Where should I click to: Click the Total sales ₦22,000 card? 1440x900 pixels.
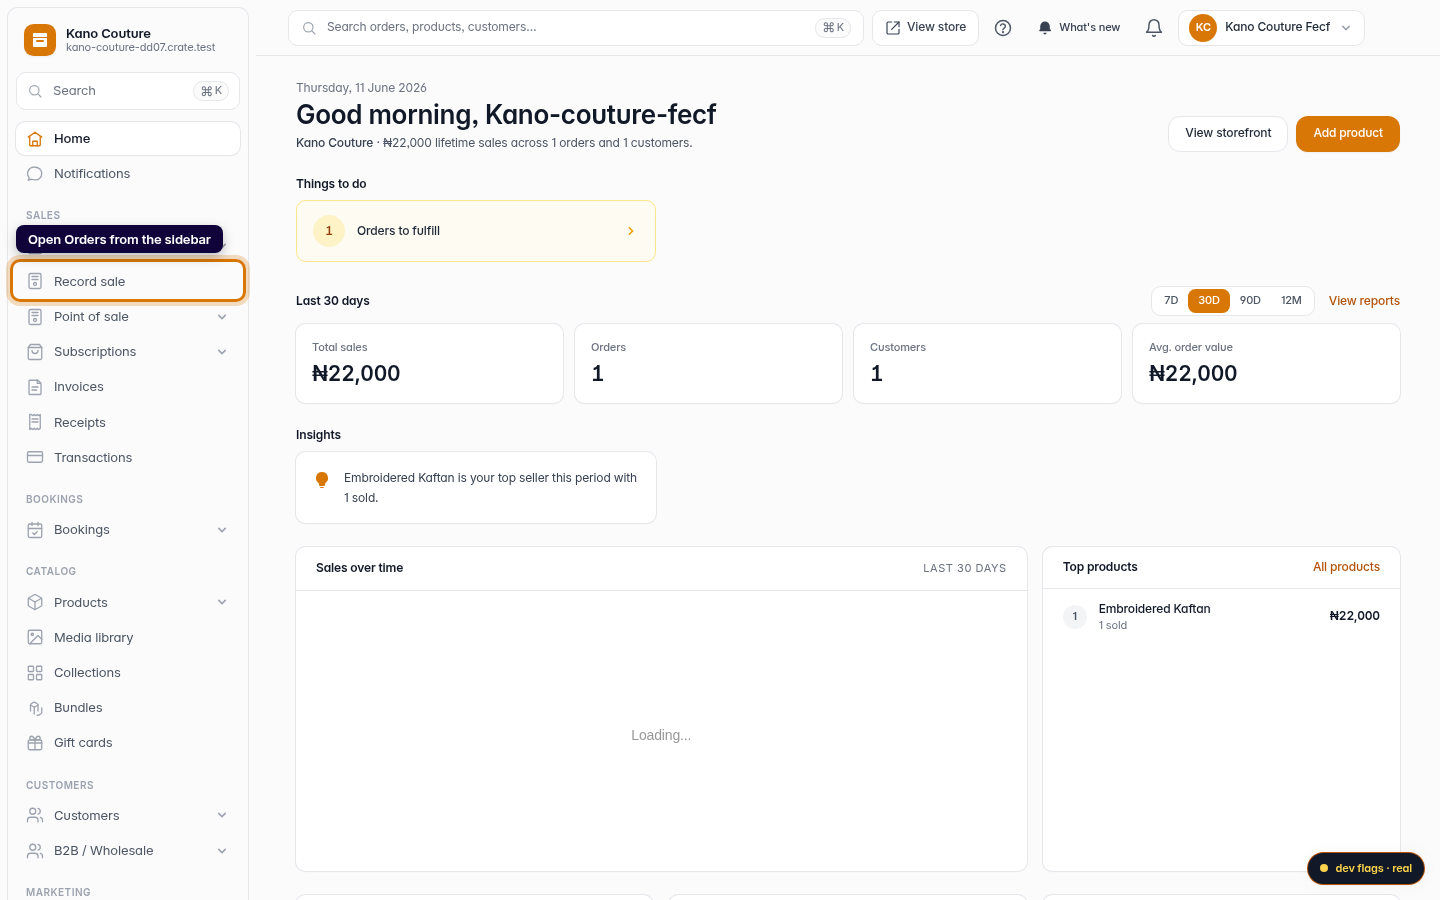(430, 364)
